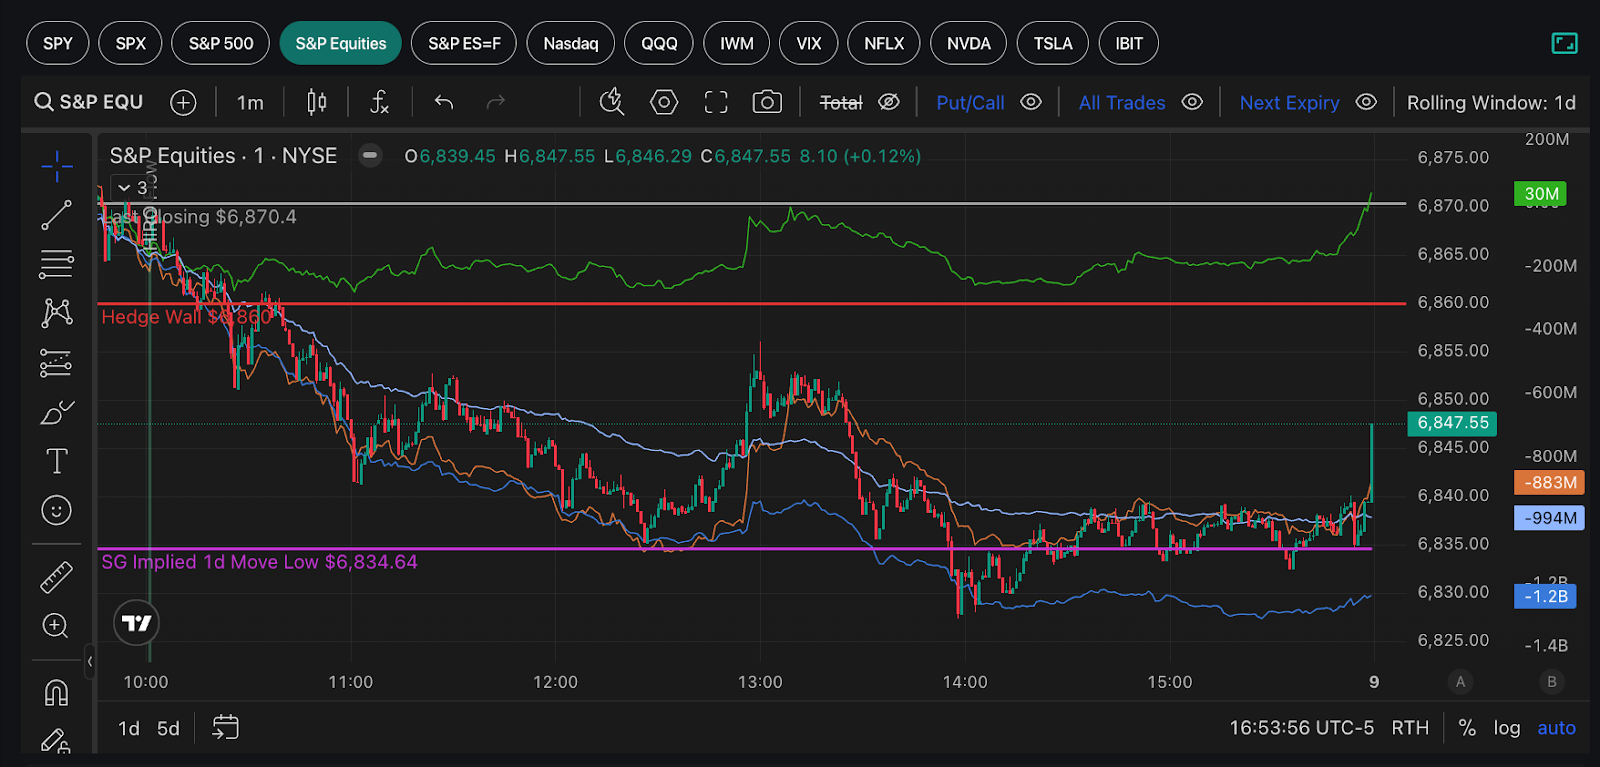
Task: Open the RTH session dropdown
Action: [1410, 728]
